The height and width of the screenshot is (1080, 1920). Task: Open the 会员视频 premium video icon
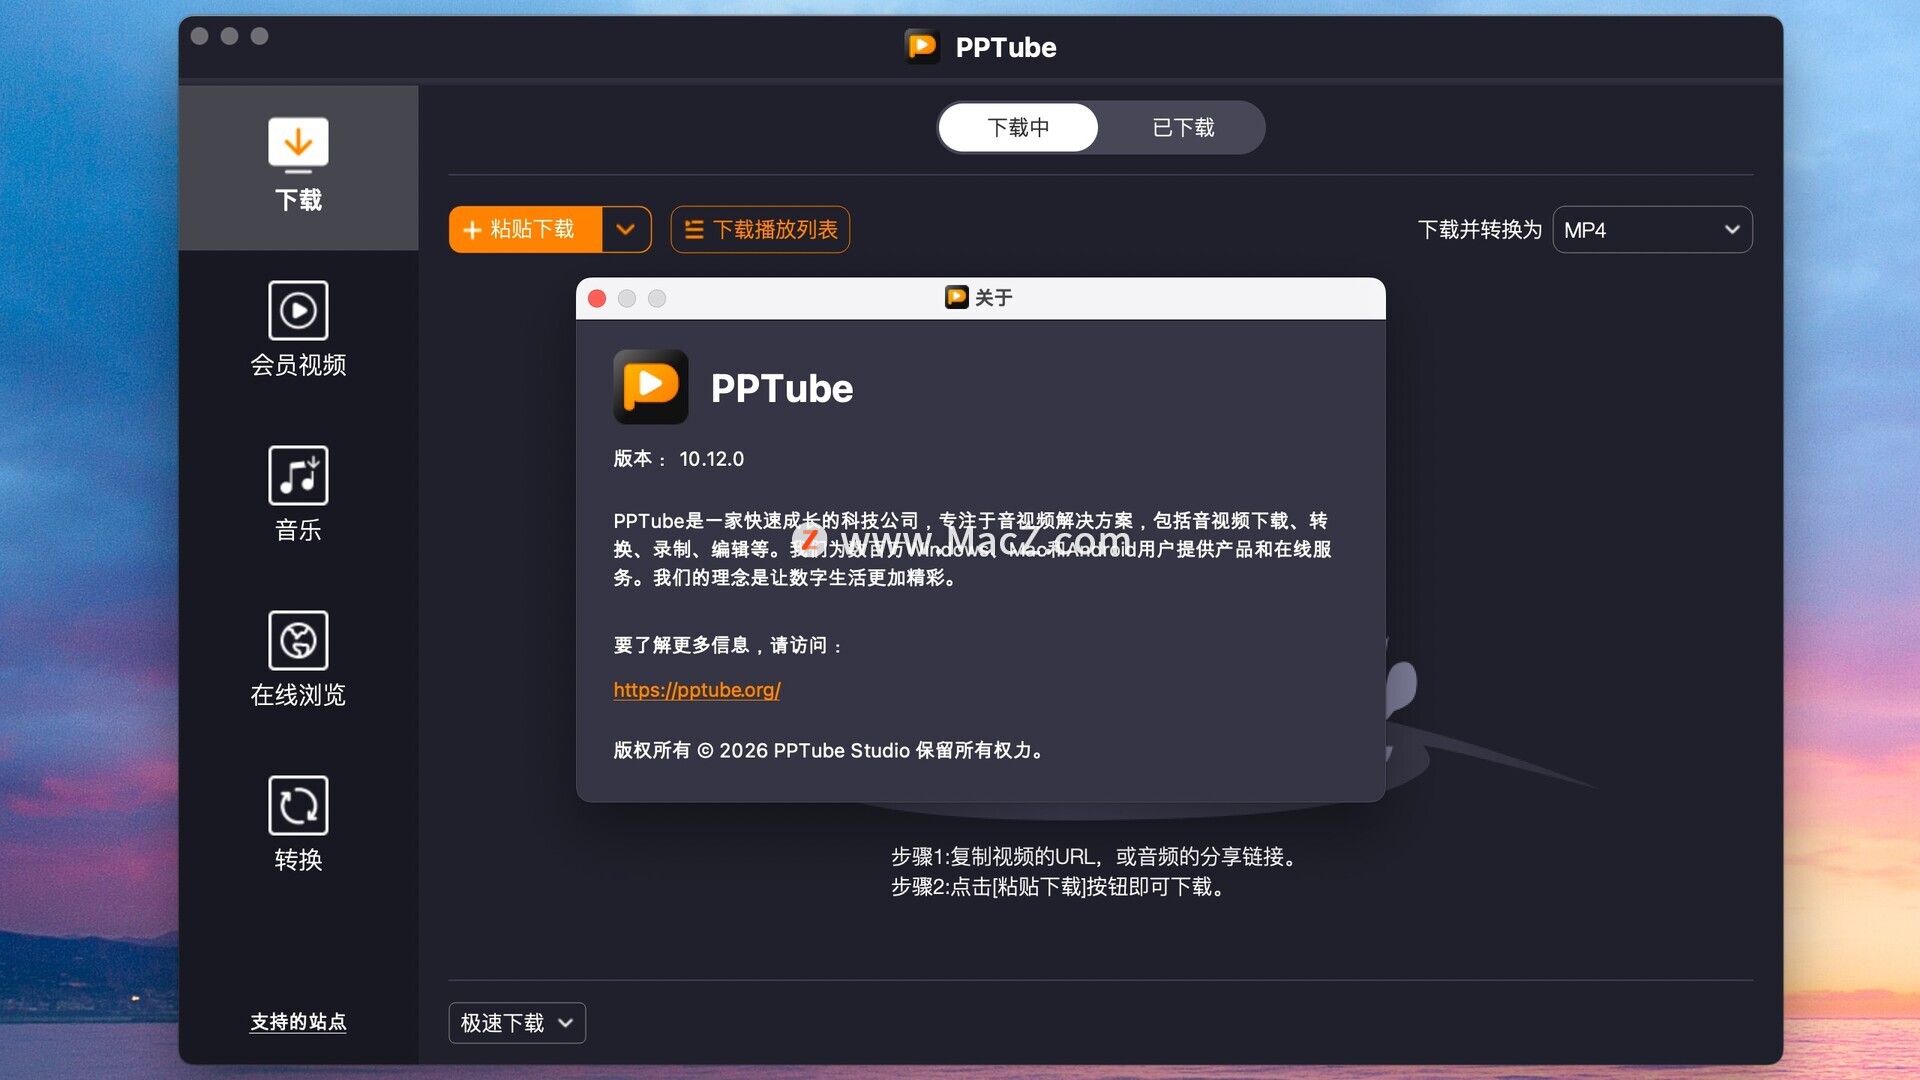pos(298,310)
